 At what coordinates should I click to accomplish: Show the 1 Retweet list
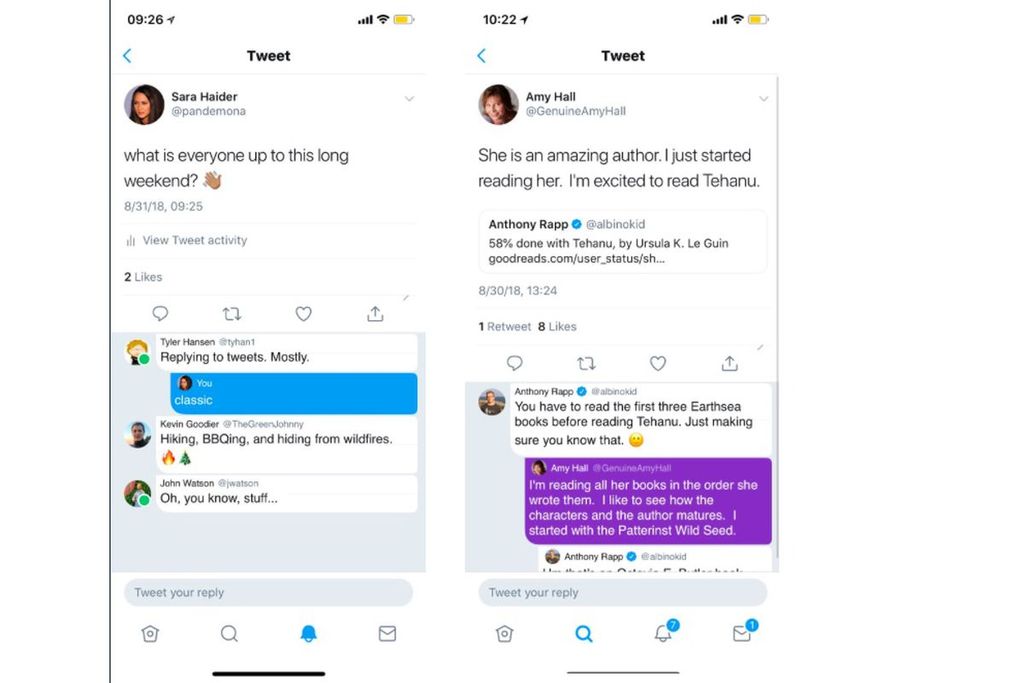point(504,326)
